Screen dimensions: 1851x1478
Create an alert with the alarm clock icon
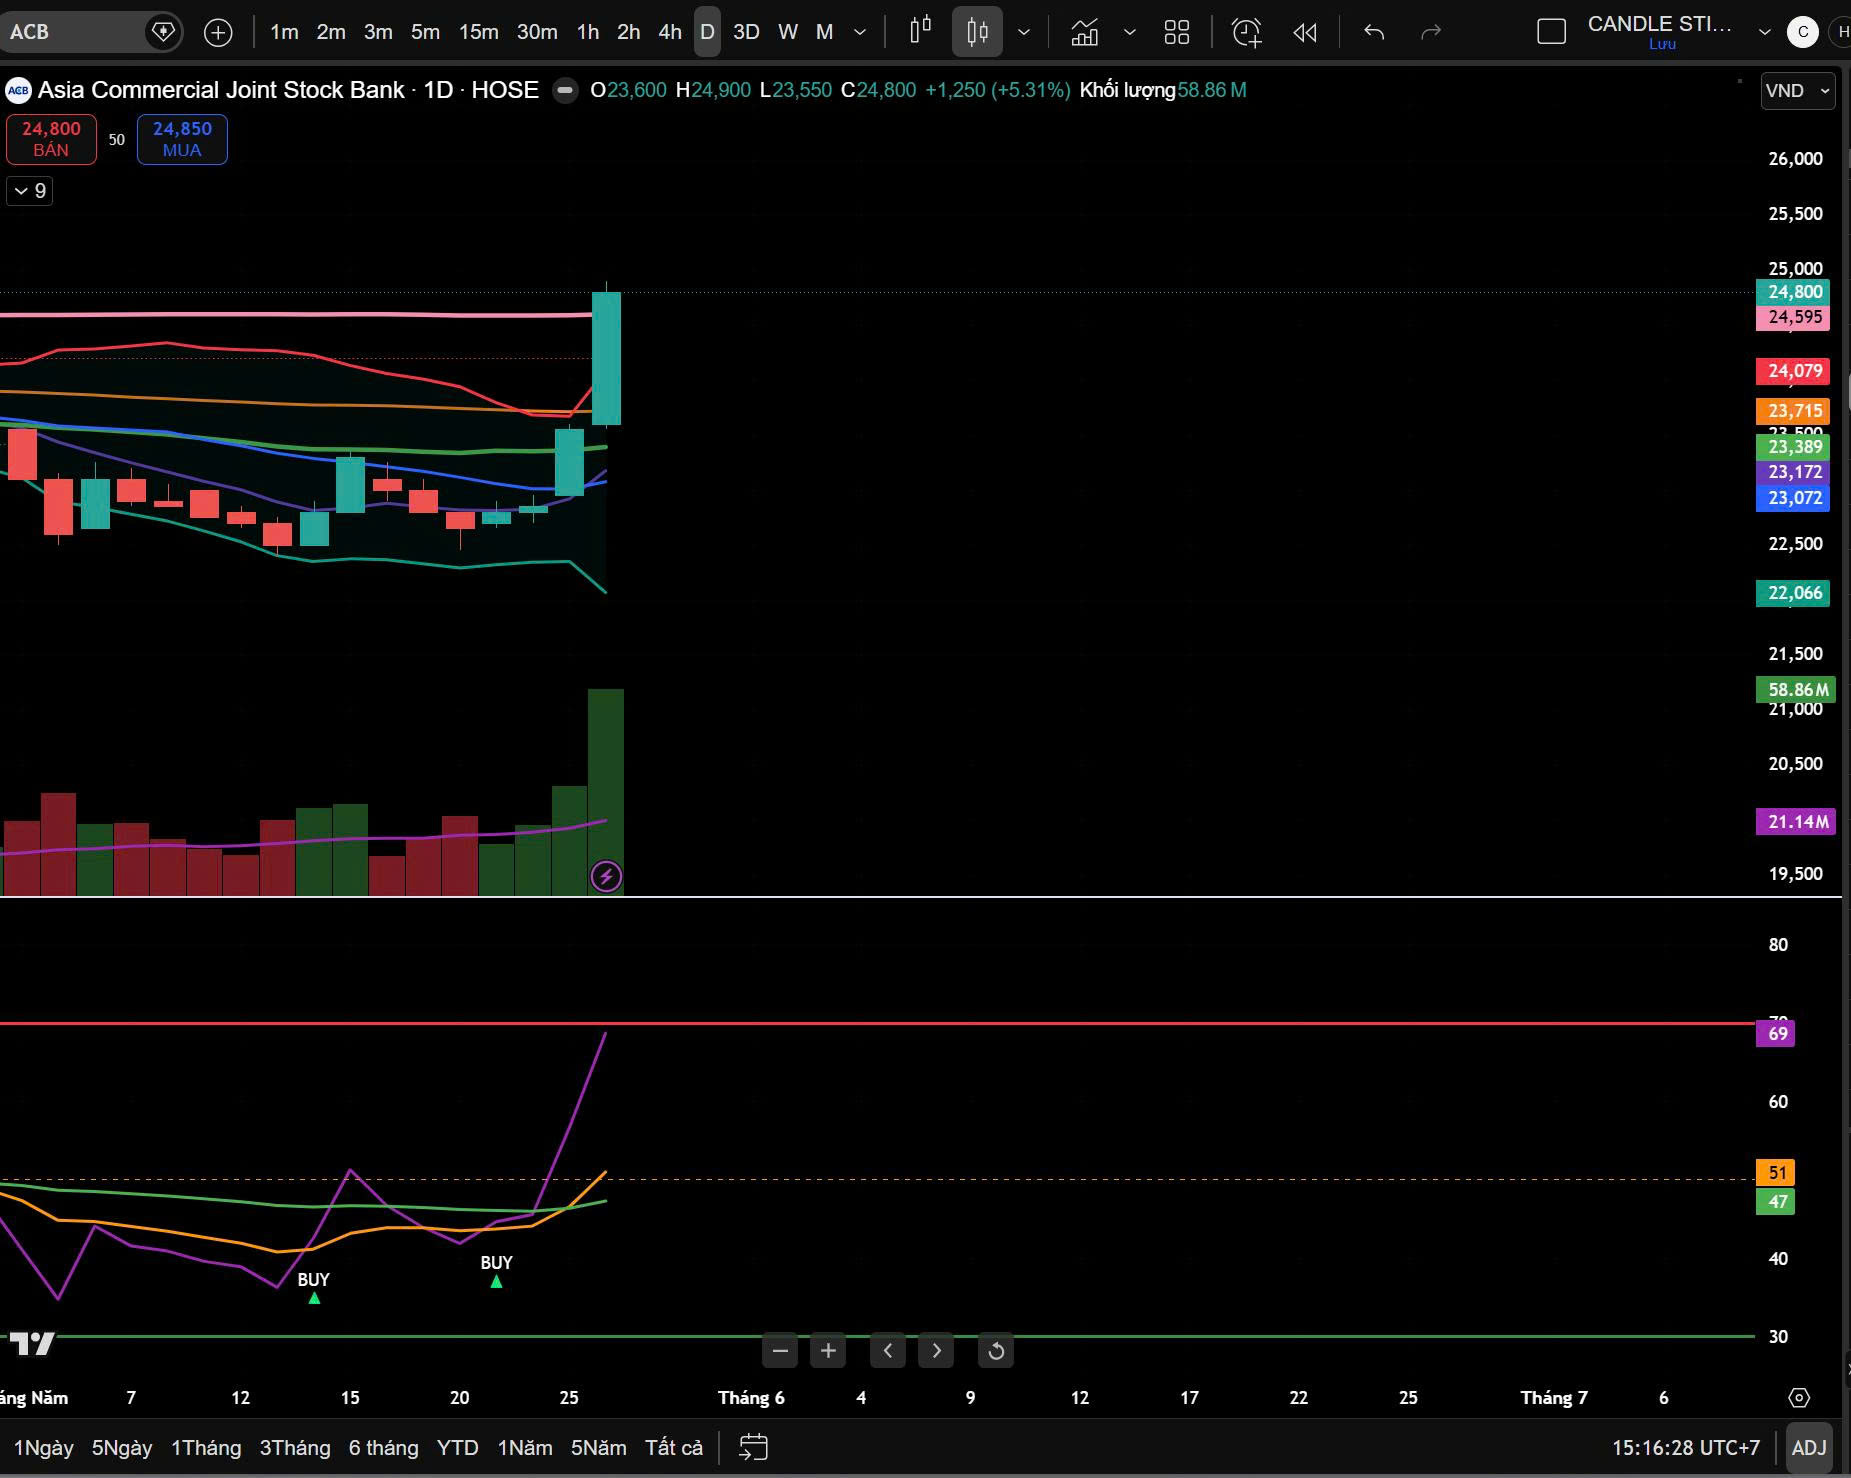1247,32
